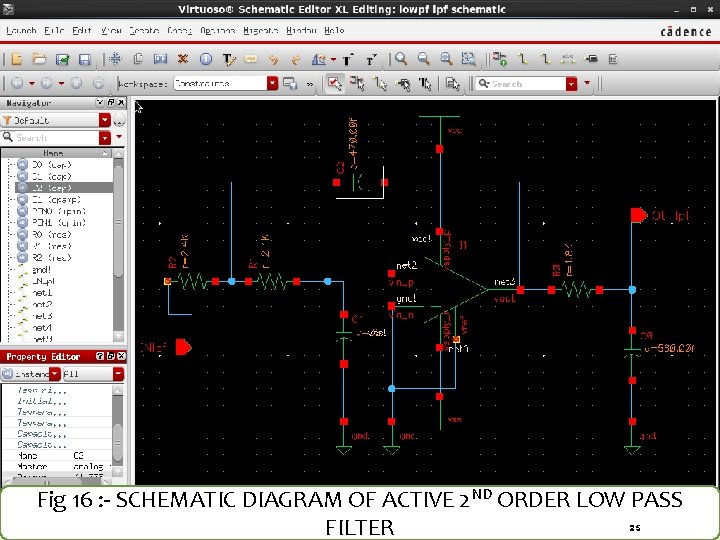Screen dimensions: 720x540
Task: Expand toolbar overflow double-chevron
Action: pyautogui.click(x=310, y=84)
